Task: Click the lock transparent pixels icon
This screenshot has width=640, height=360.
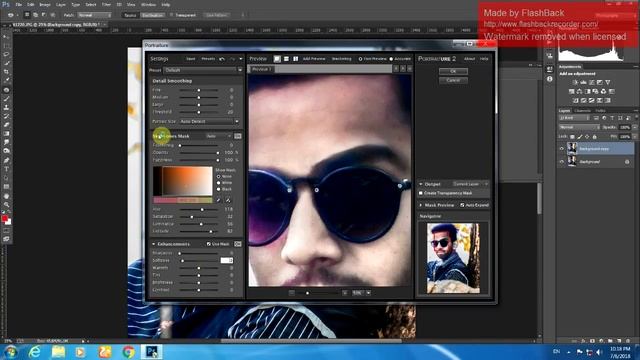Action: pos(572,137)
